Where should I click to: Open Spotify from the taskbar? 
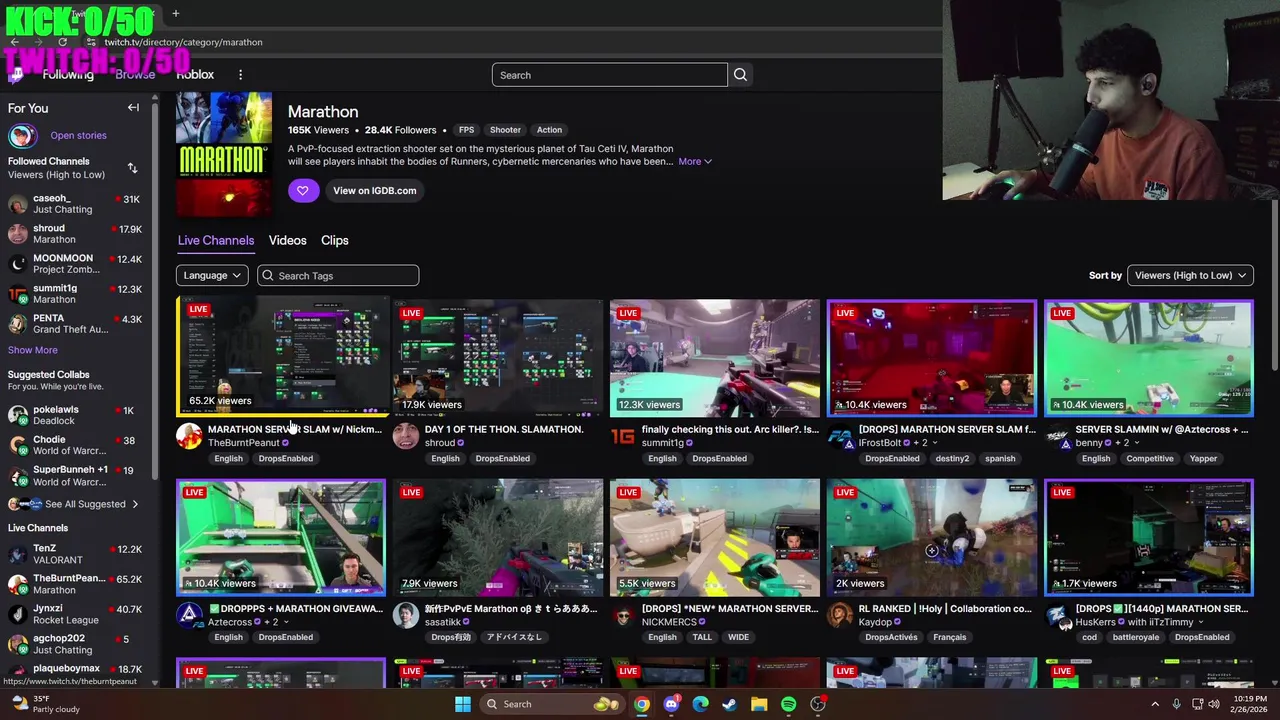pyautogui.click(x=788, y=704)
